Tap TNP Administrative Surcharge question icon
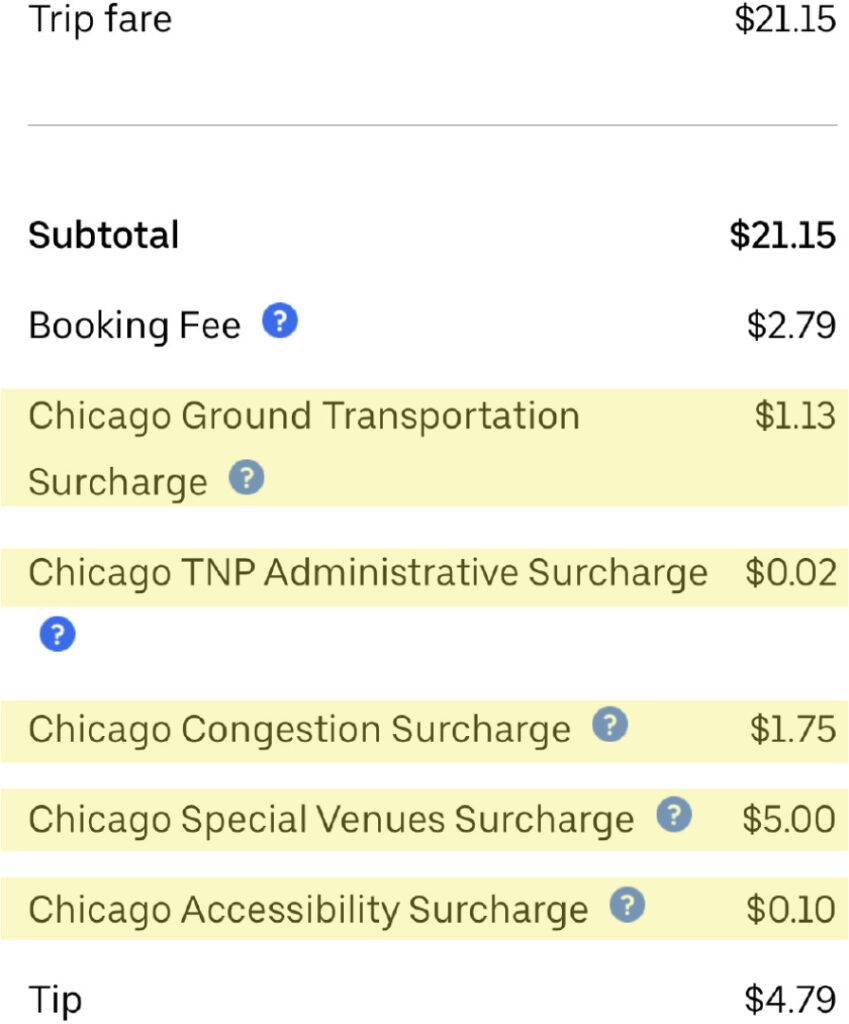Image resolution: width=849 pixels, height=1024 pixels. point(58,634)
